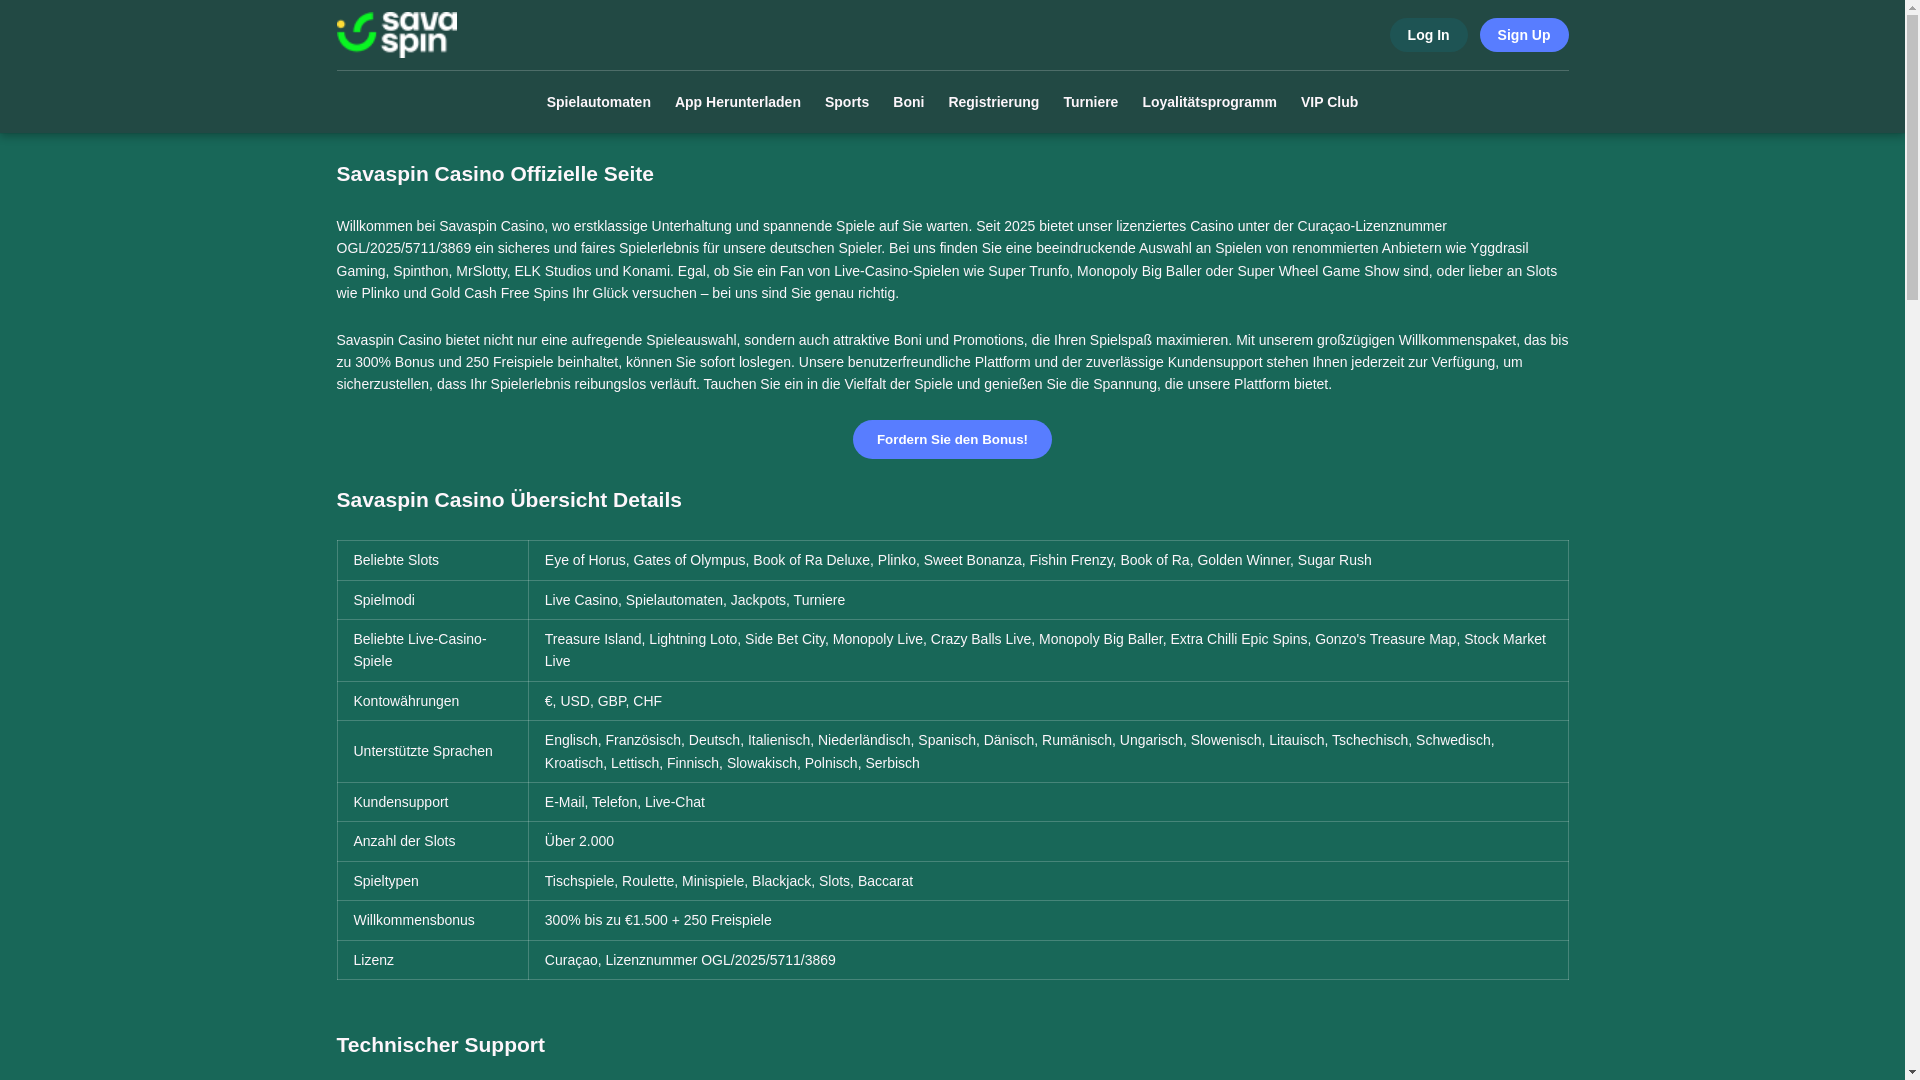Click 'Treasure Island, Lightning Loto' cell

(x=1048, y=650)
